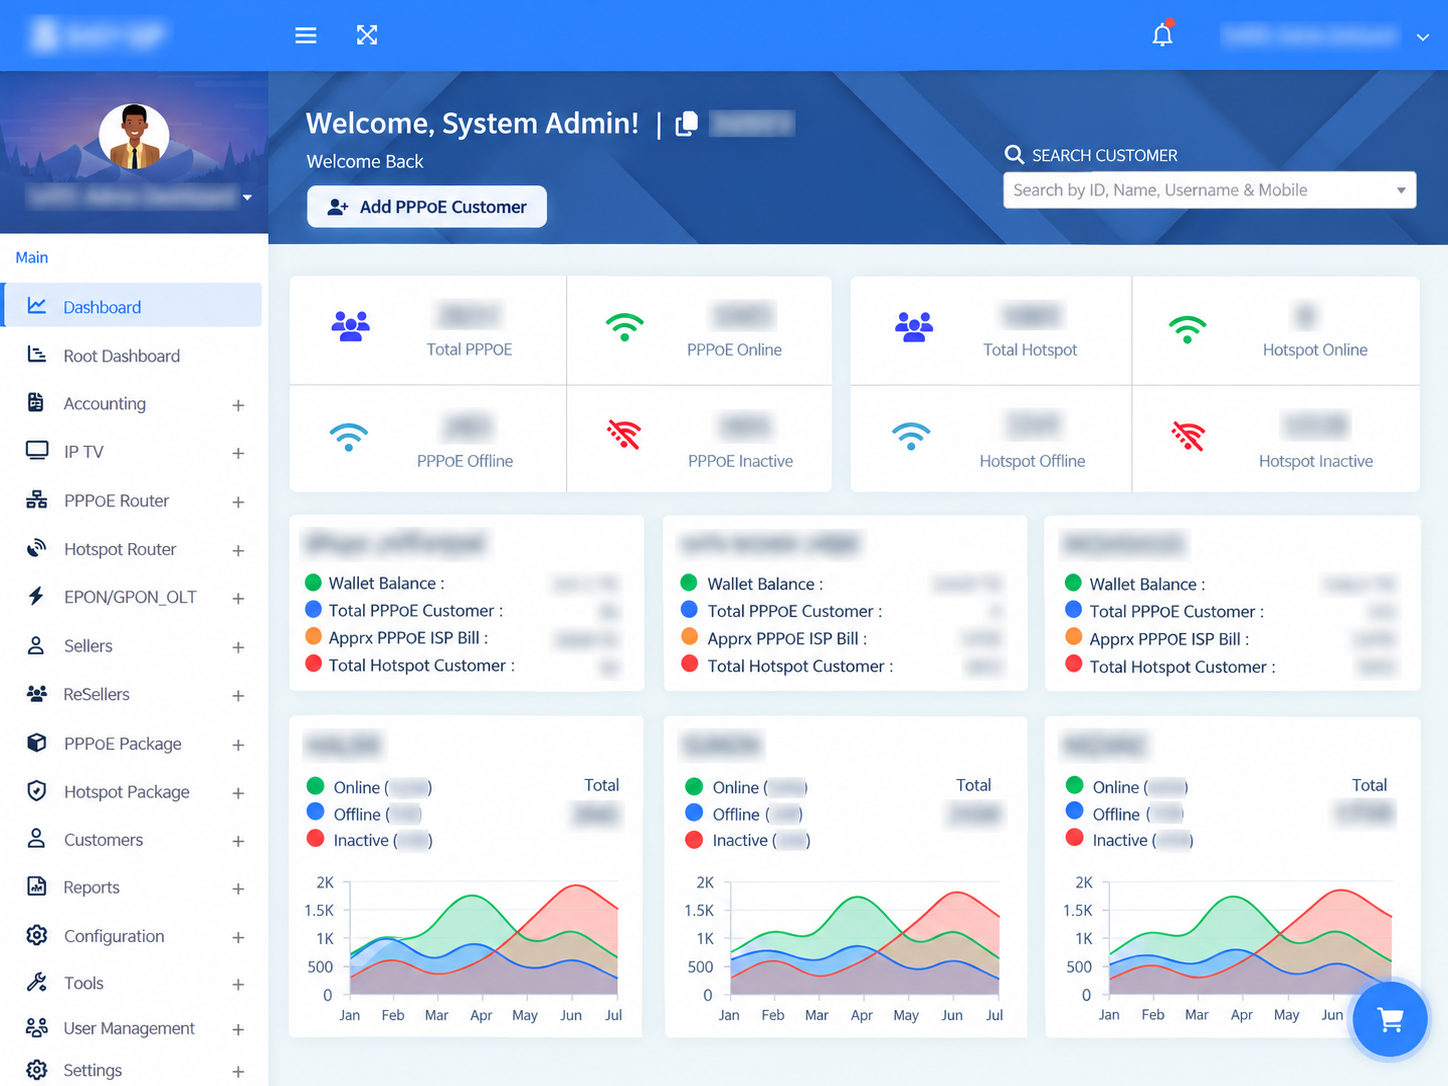Image resolution: width=1448 pixels, height=1086 pixels.
Task: Click the blurred logo in top-left header
Action: pos(97,35)
